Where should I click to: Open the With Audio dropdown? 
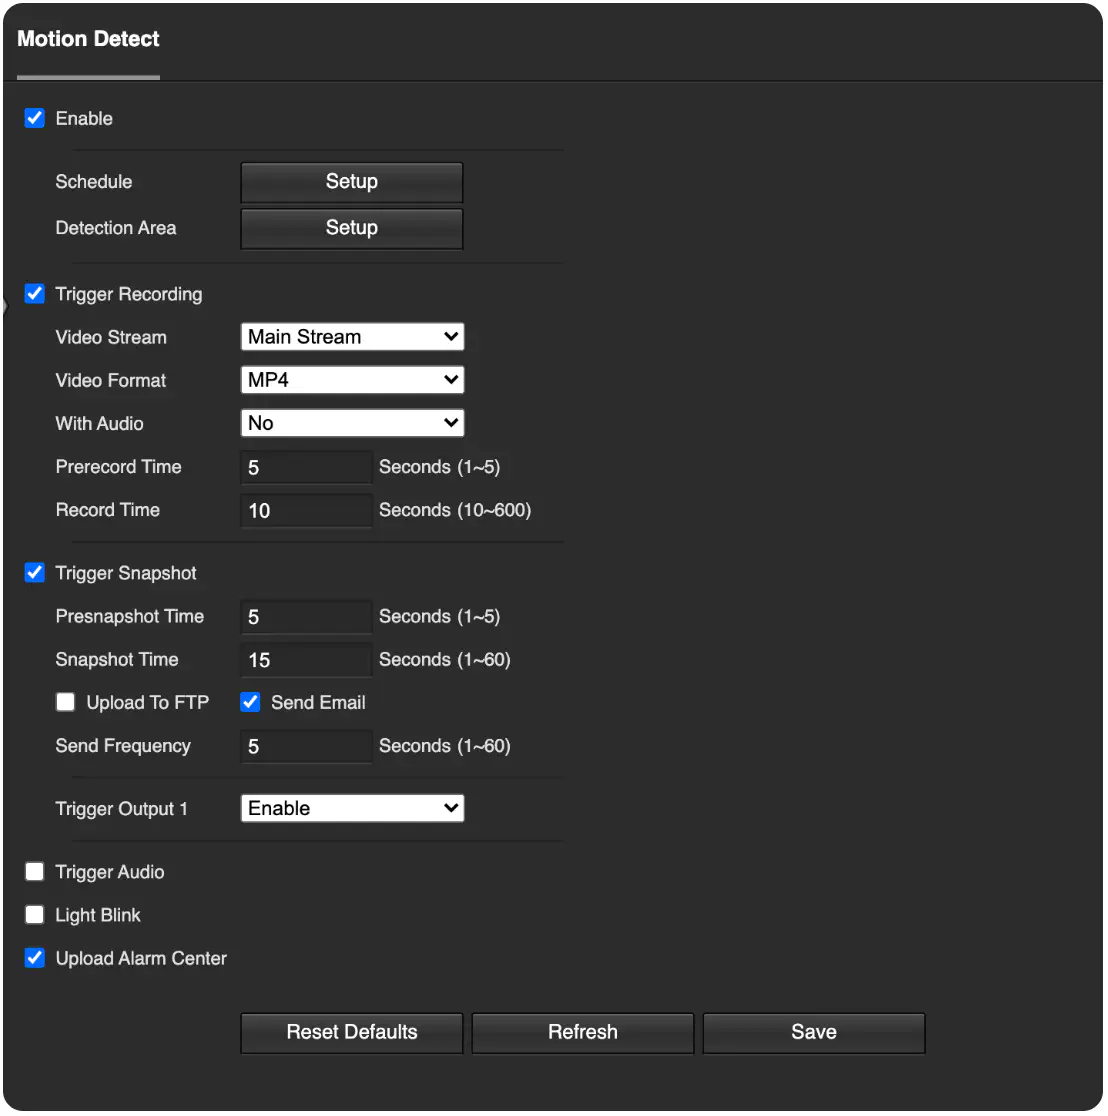pos(352,423)
